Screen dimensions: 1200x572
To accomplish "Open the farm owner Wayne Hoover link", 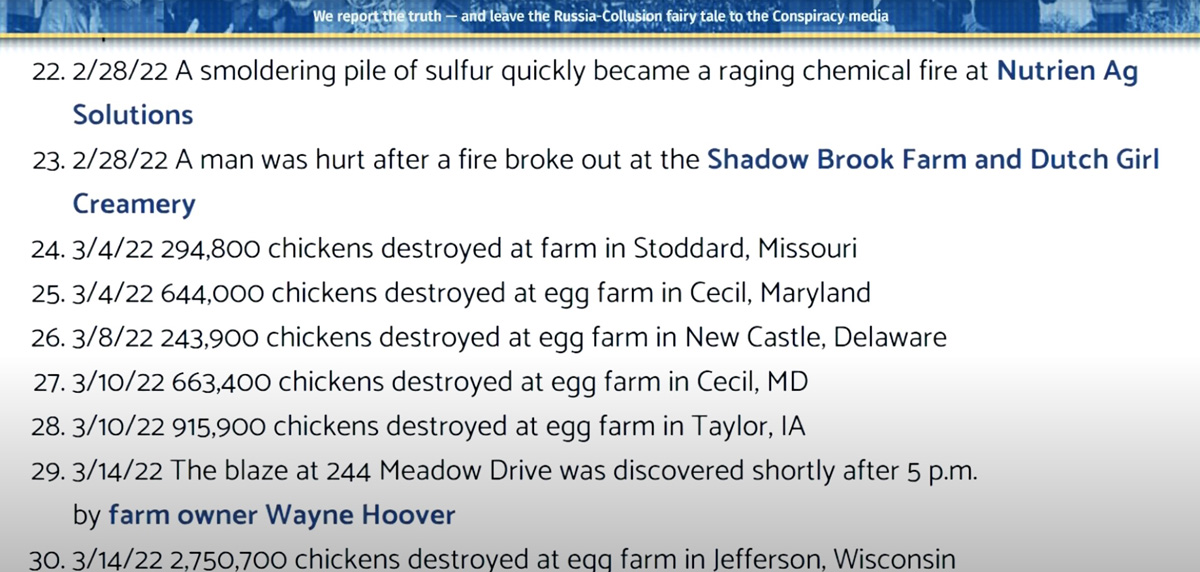I will (282, 516).
